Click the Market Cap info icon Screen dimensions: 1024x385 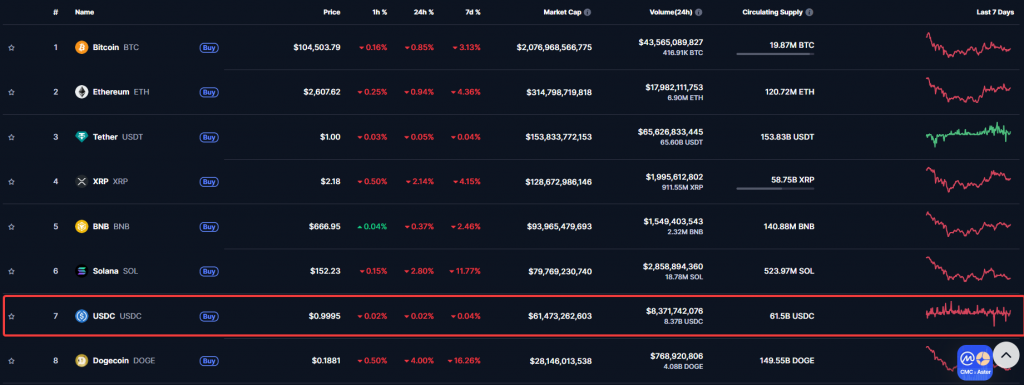pyautogui.click(x=588, y=12)
